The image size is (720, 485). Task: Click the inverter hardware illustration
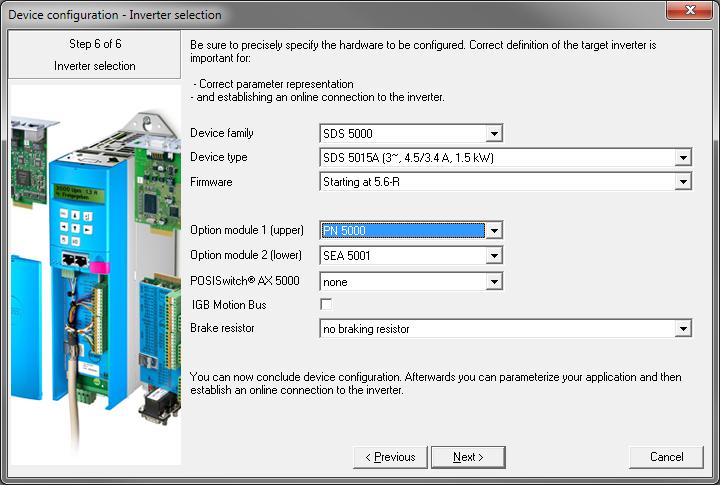[x=95, y=274]
